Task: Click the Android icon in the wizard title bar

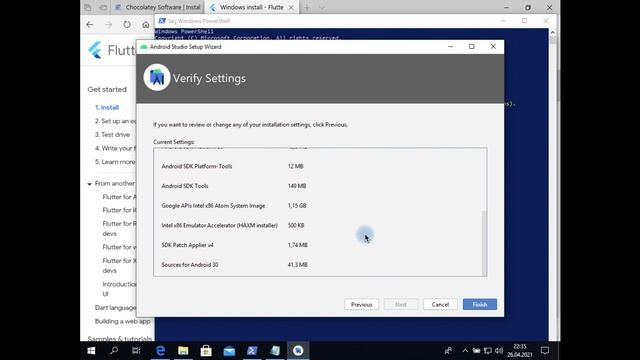Action: pos(144,47)
